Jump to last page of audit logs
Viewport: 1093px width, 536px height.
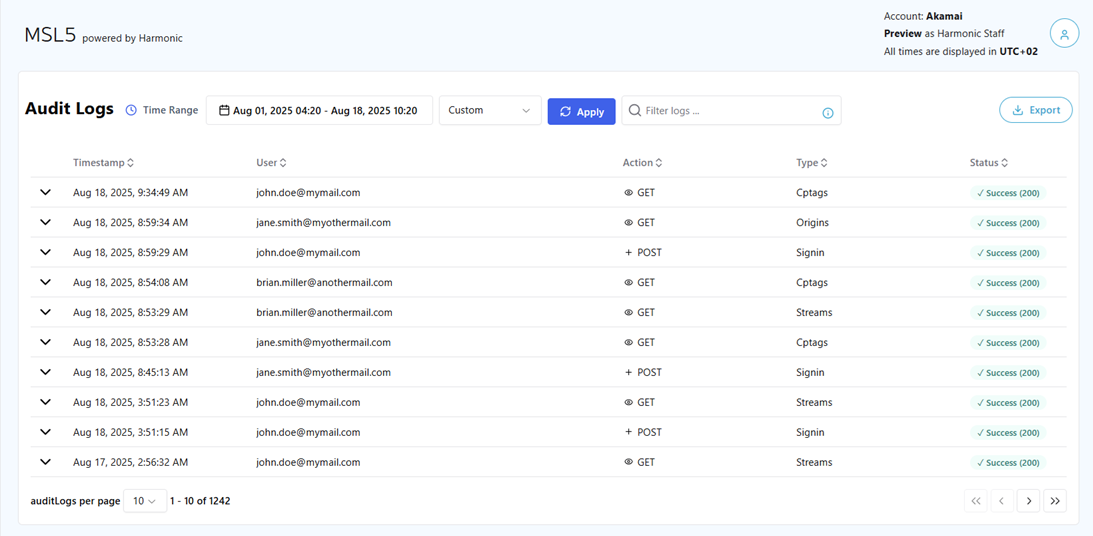pyautogui.click(x=1055, y=501)
